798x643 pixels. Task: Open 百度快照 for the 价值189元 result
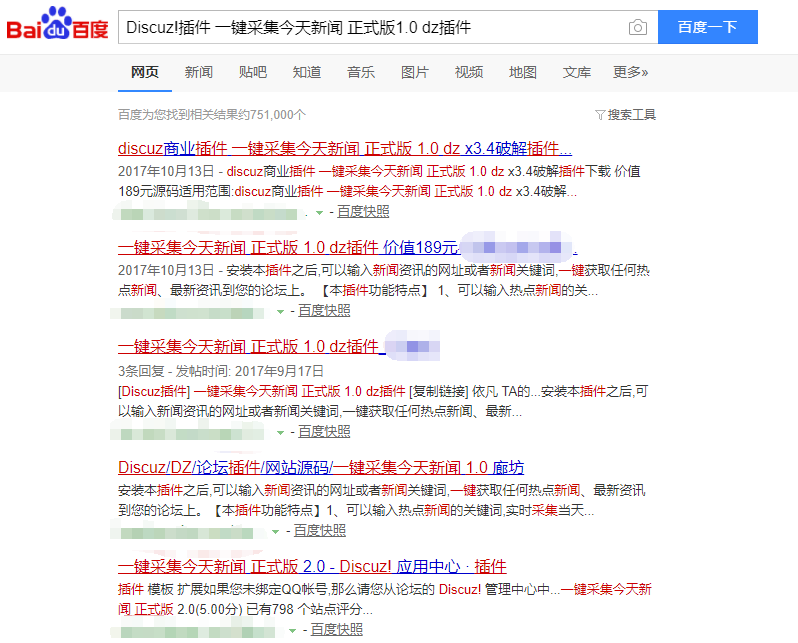(x=324, y=311)
